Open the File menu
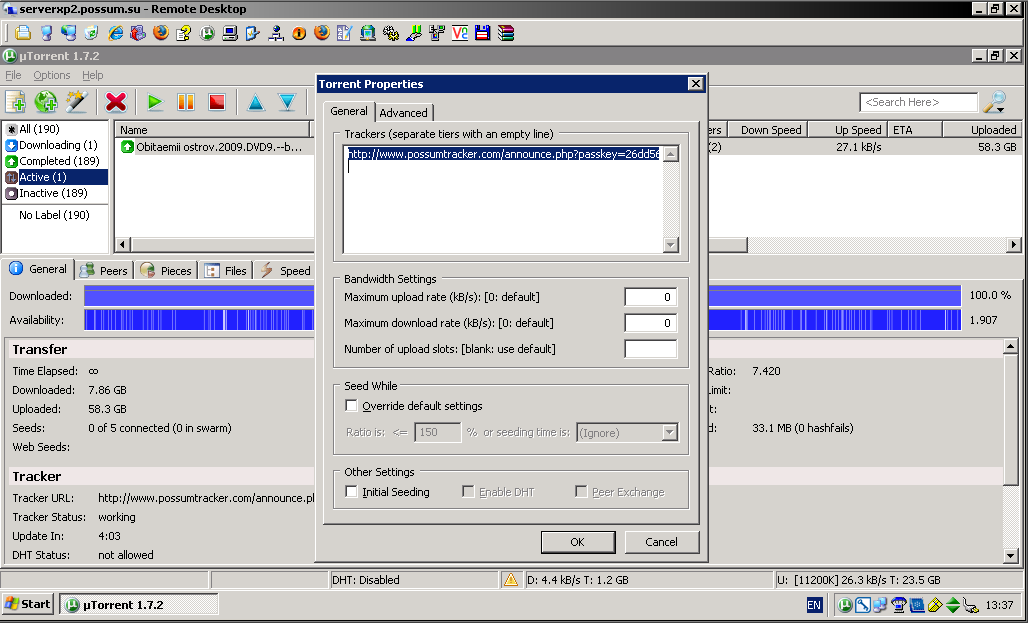The image size is (1028, 623). tap(13, 75)
